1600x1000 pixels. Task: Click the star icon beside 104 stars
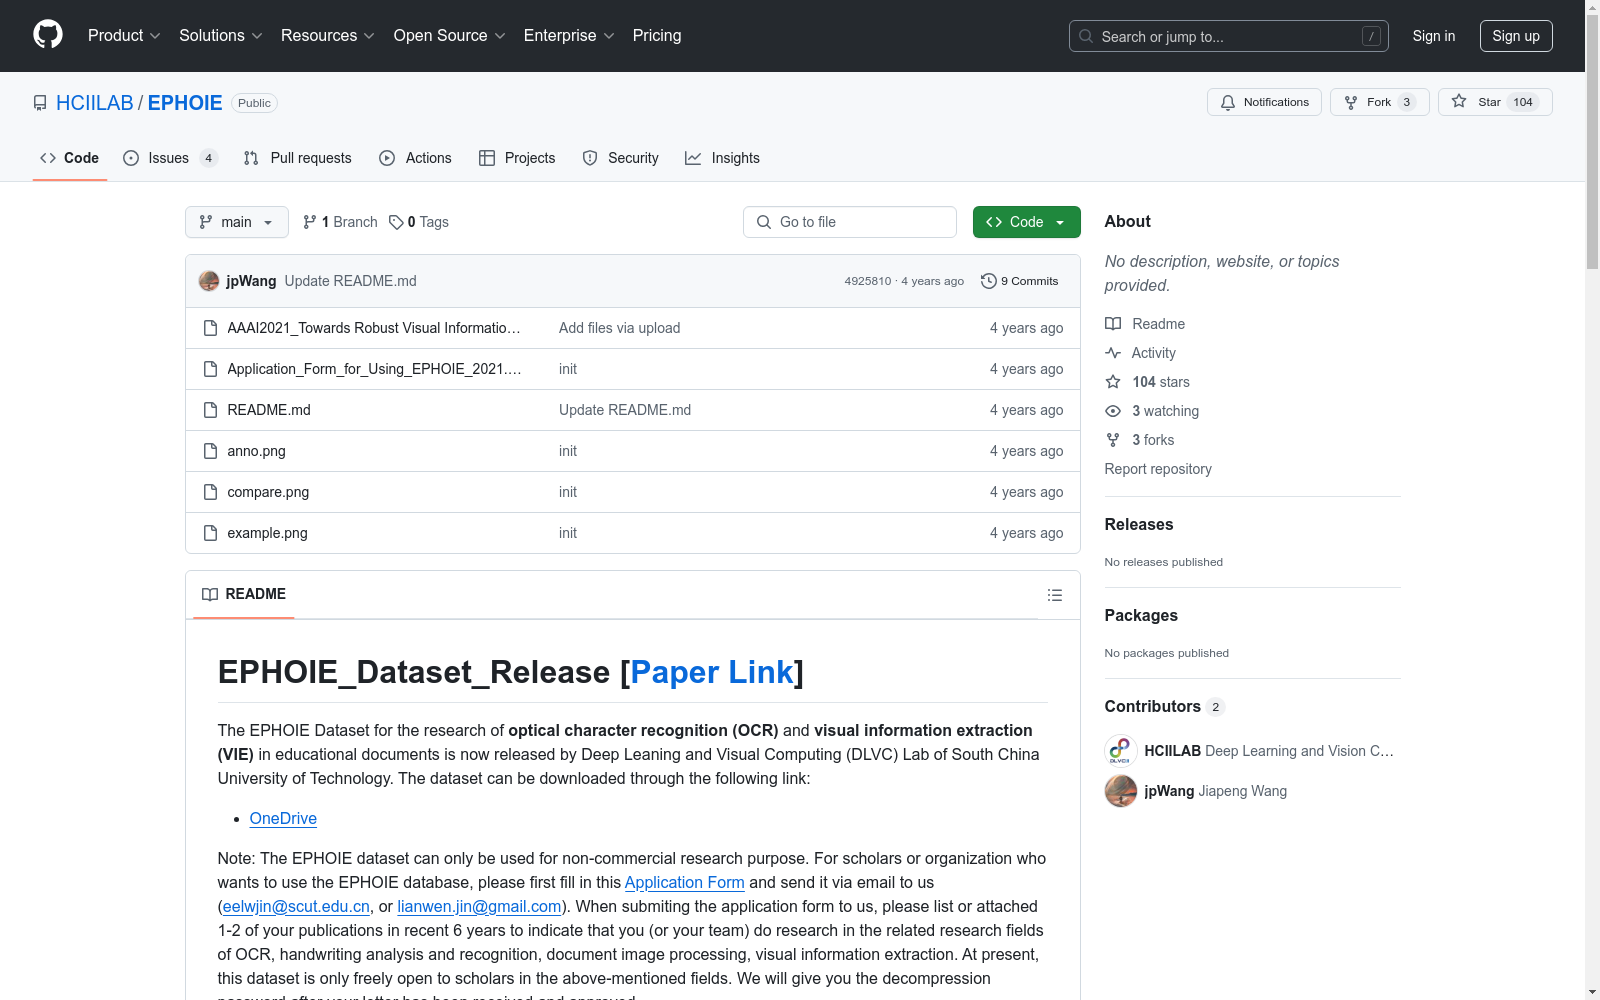1113,382
